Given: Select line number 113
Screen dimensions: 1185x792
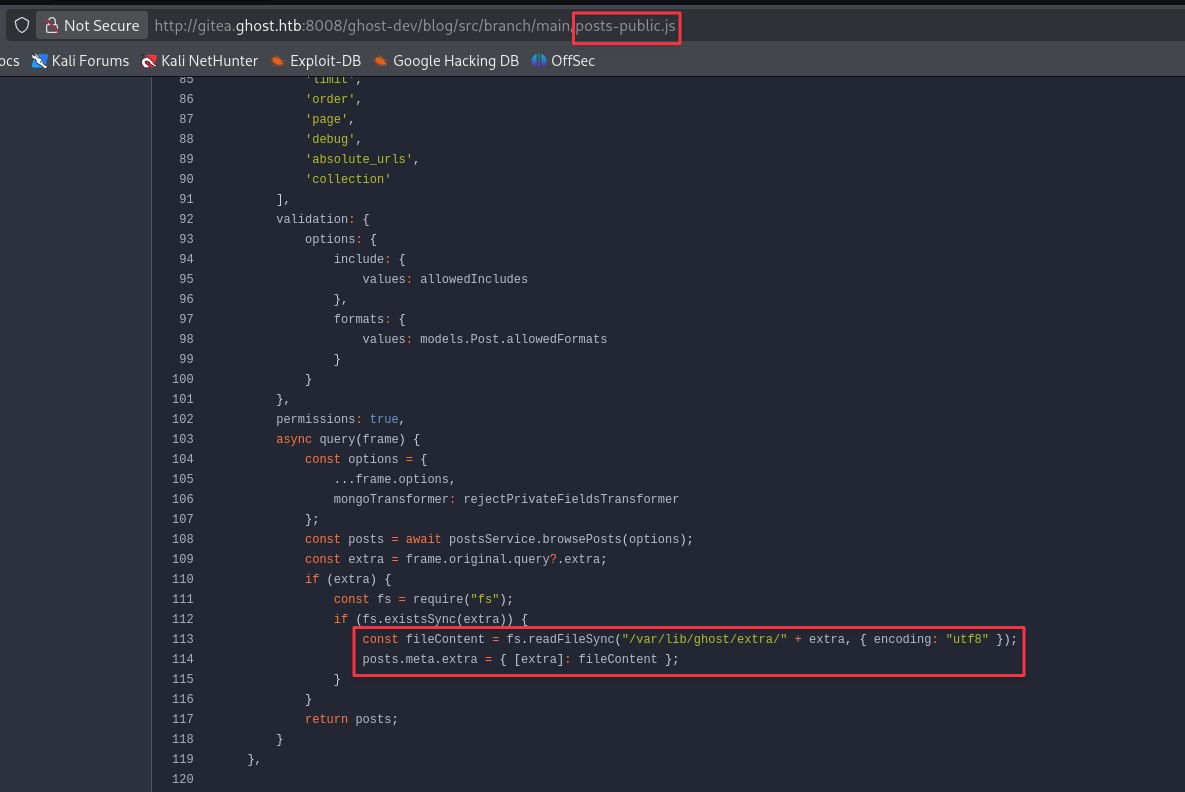Looking at the screenshot, I should pyautogui.click(x=183, y=639).
